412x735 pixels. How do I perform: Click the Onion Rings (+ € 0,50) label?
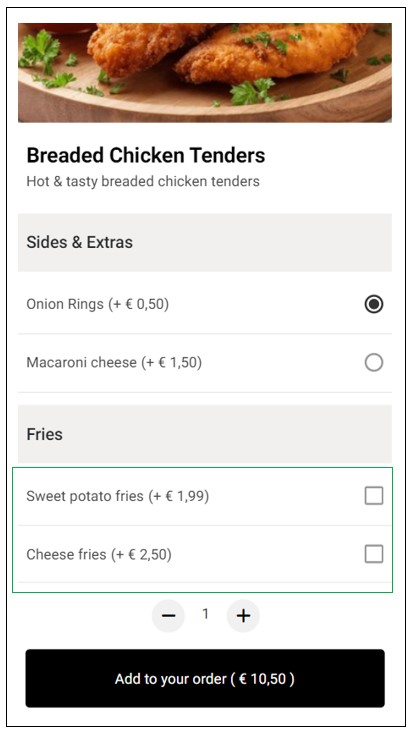pyautogui.click(x=97, y=304)
